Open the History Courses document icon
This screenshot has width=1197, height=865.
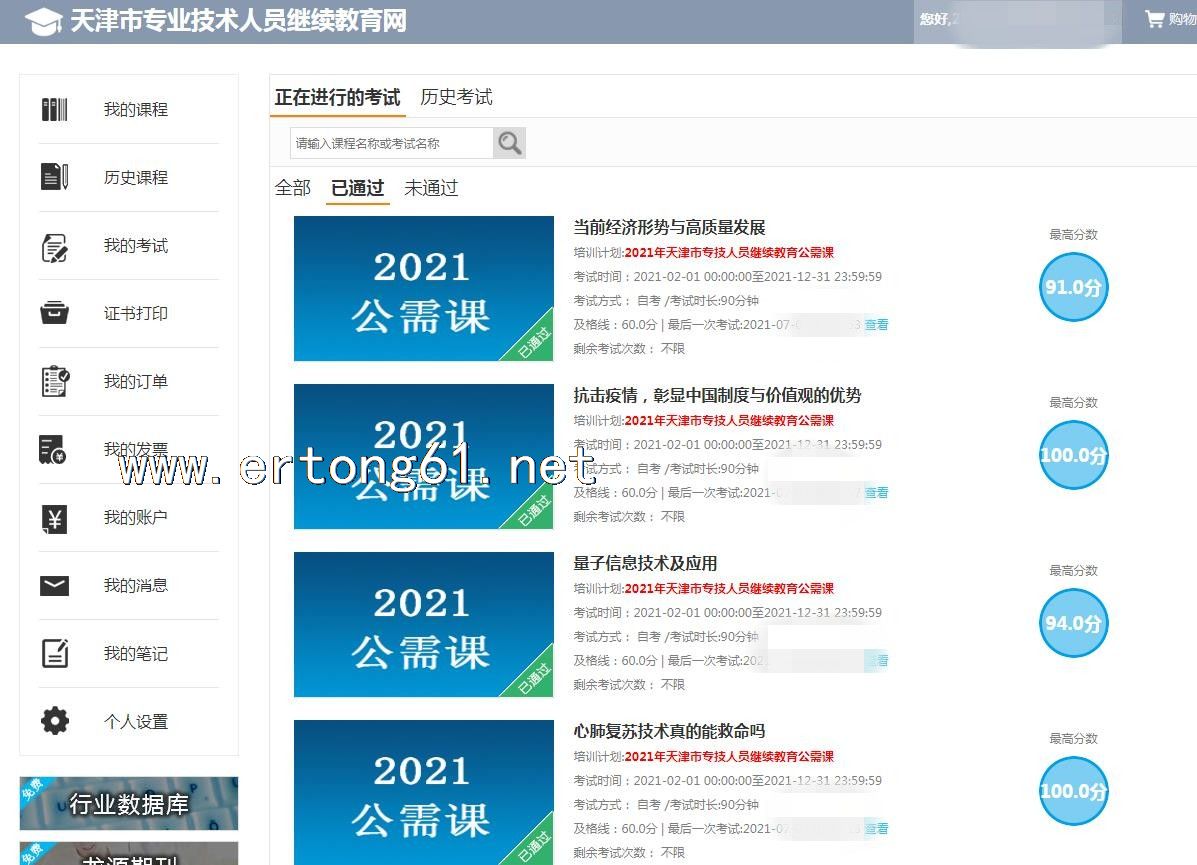(55, 178)
